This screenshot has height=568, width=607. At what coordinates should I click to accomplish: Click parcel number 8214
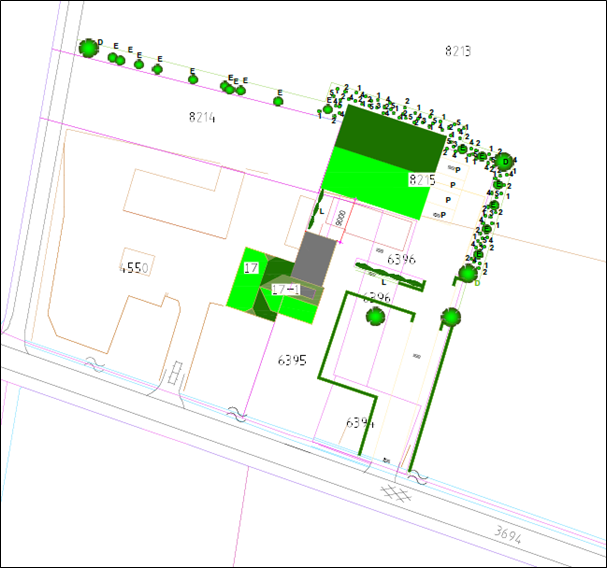(x=202, y=117)
